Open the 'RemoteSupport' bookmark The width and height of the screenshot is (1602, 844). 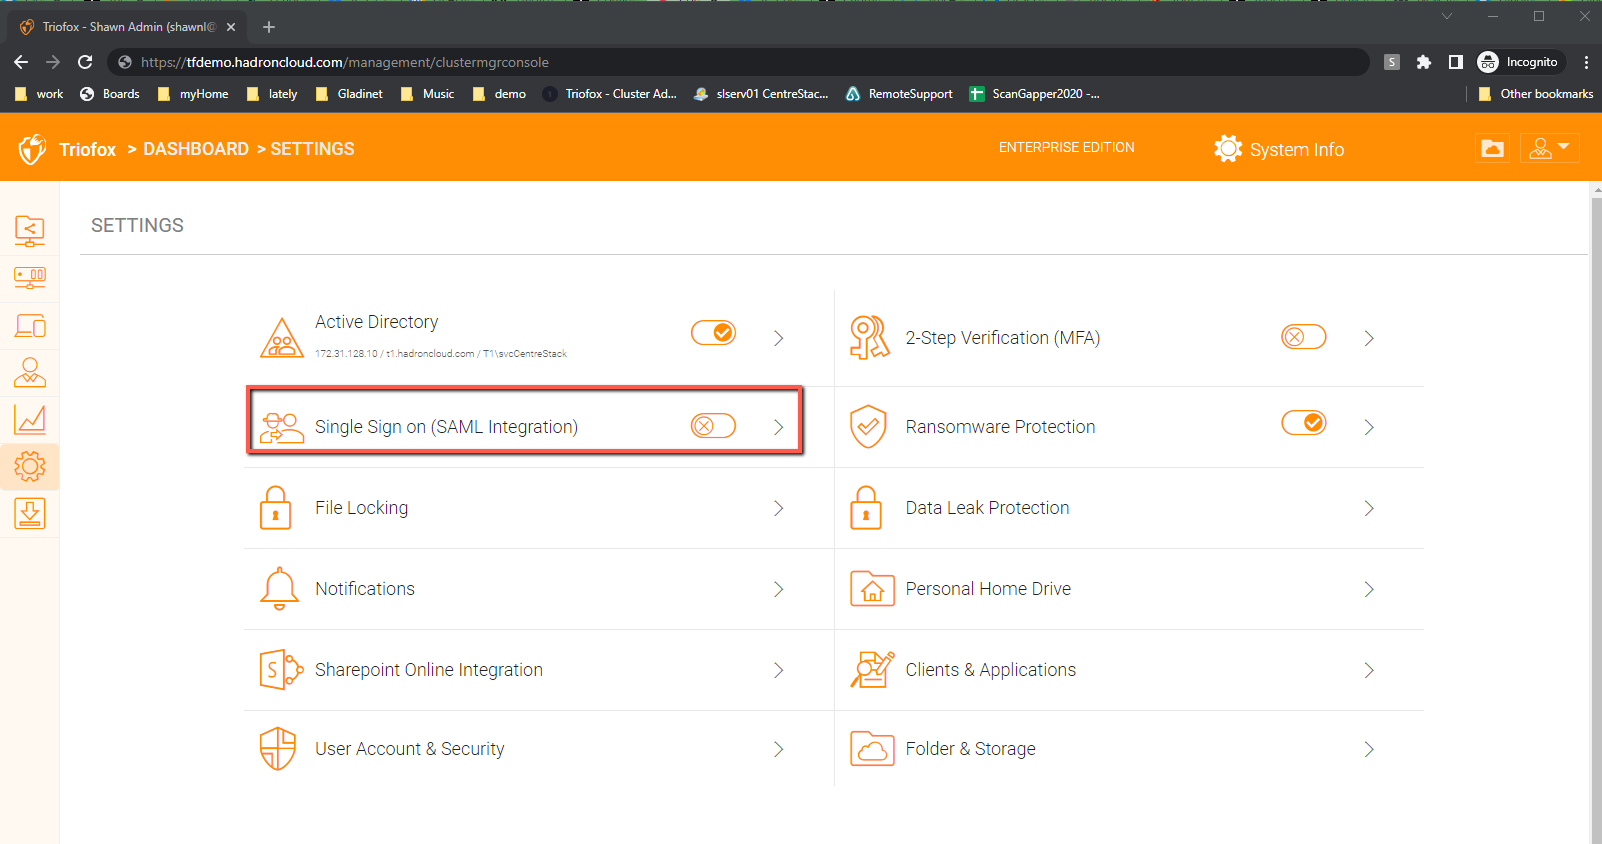tap(899, 94)
